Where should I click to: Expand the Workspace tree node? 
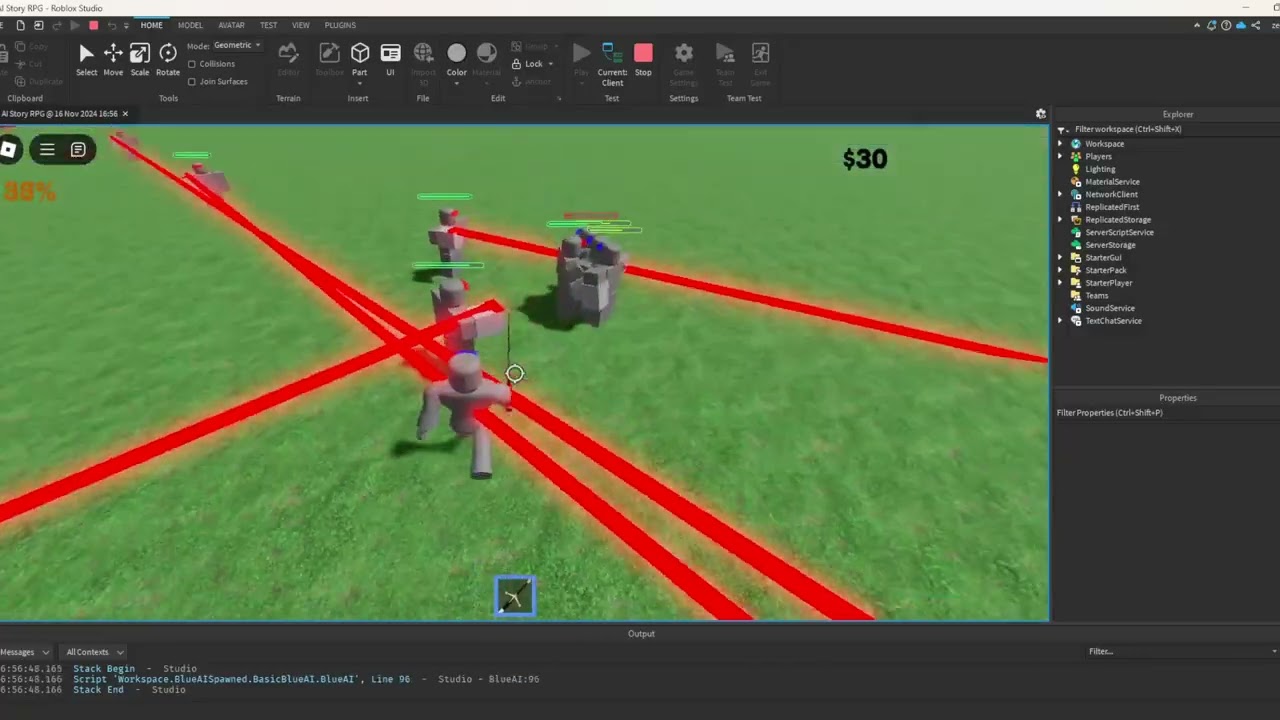click(x=1060, y=144)
